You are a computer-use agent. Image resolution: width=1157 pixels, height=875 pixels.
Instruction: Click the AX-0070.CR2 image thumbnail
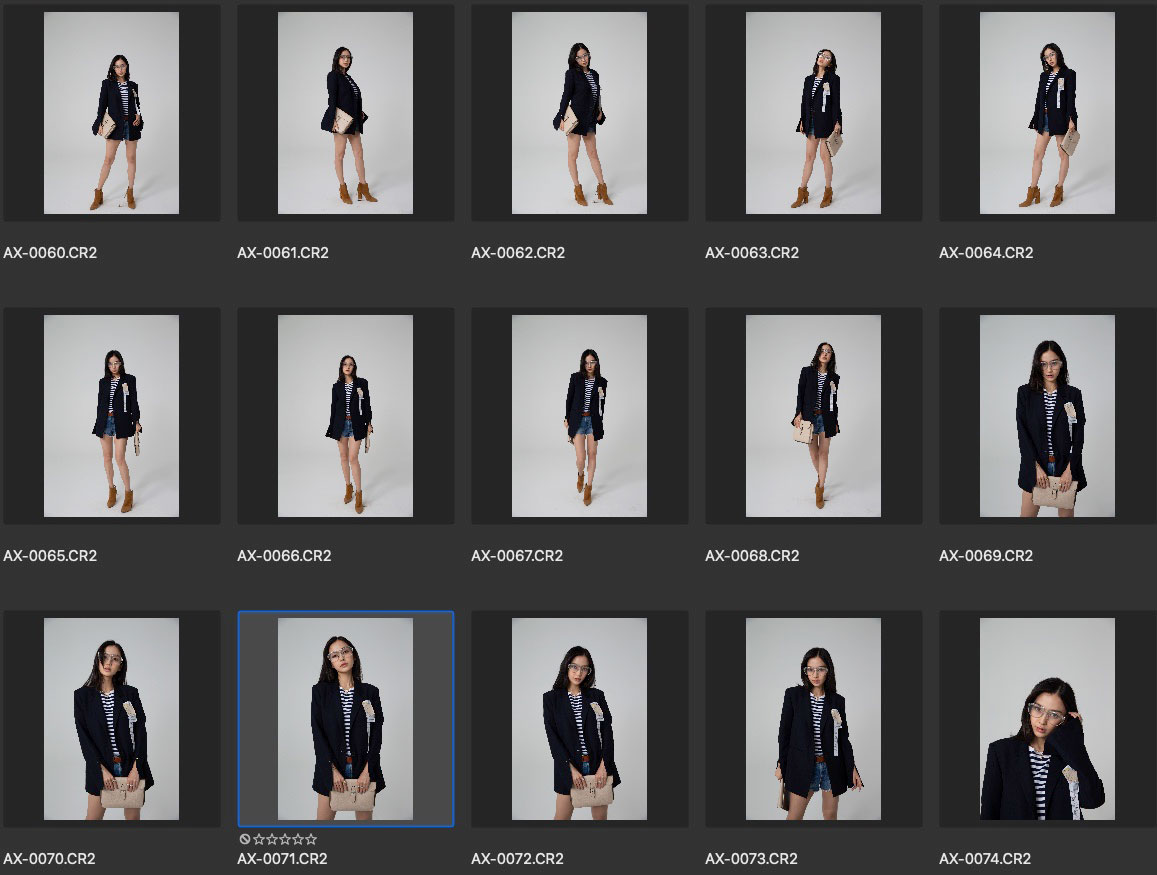pyautogui.click(x=111, y=719)
